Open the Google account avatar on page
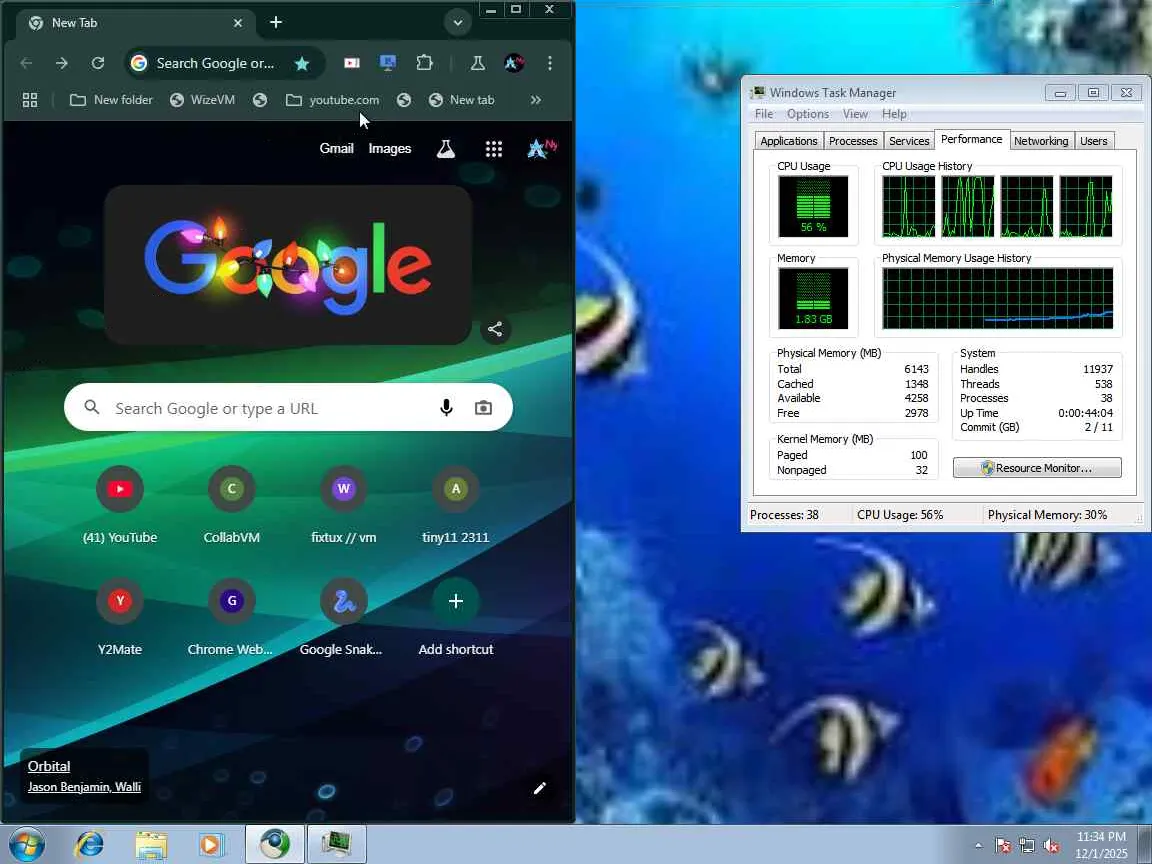 click(541, 149)
